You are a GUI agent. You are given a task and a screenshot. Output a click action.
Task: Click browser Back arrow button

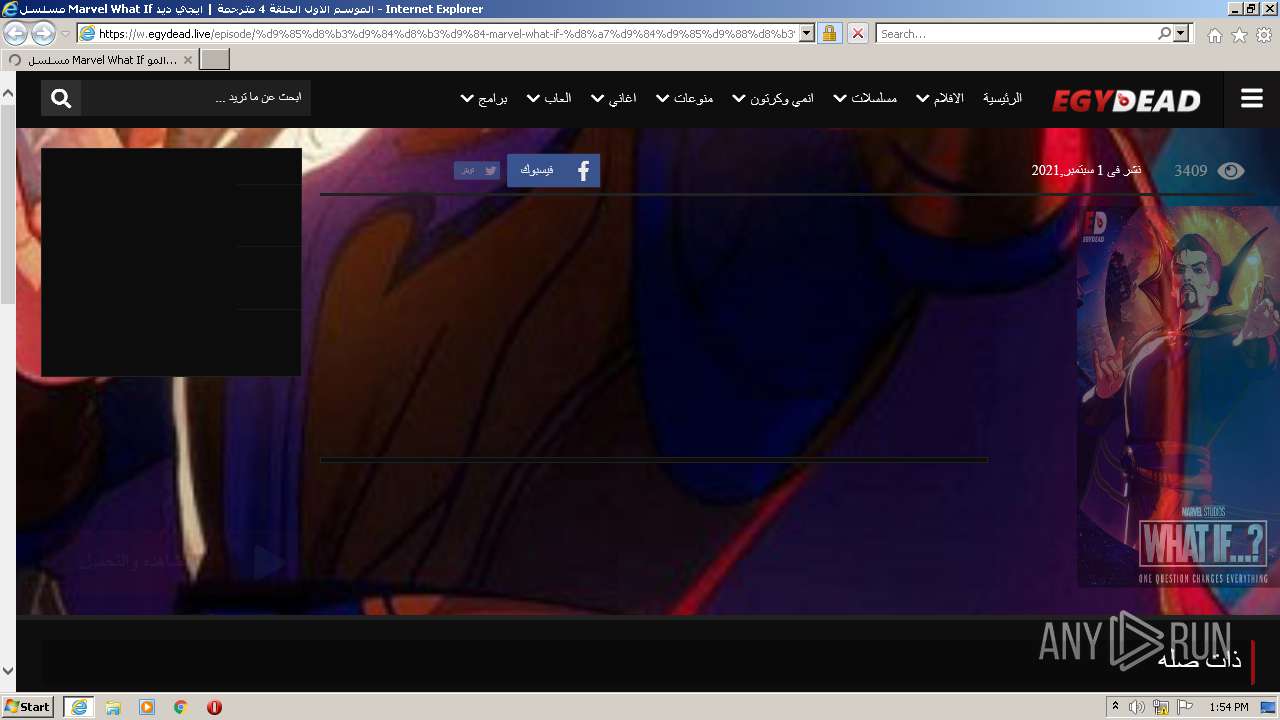point(16,33)
